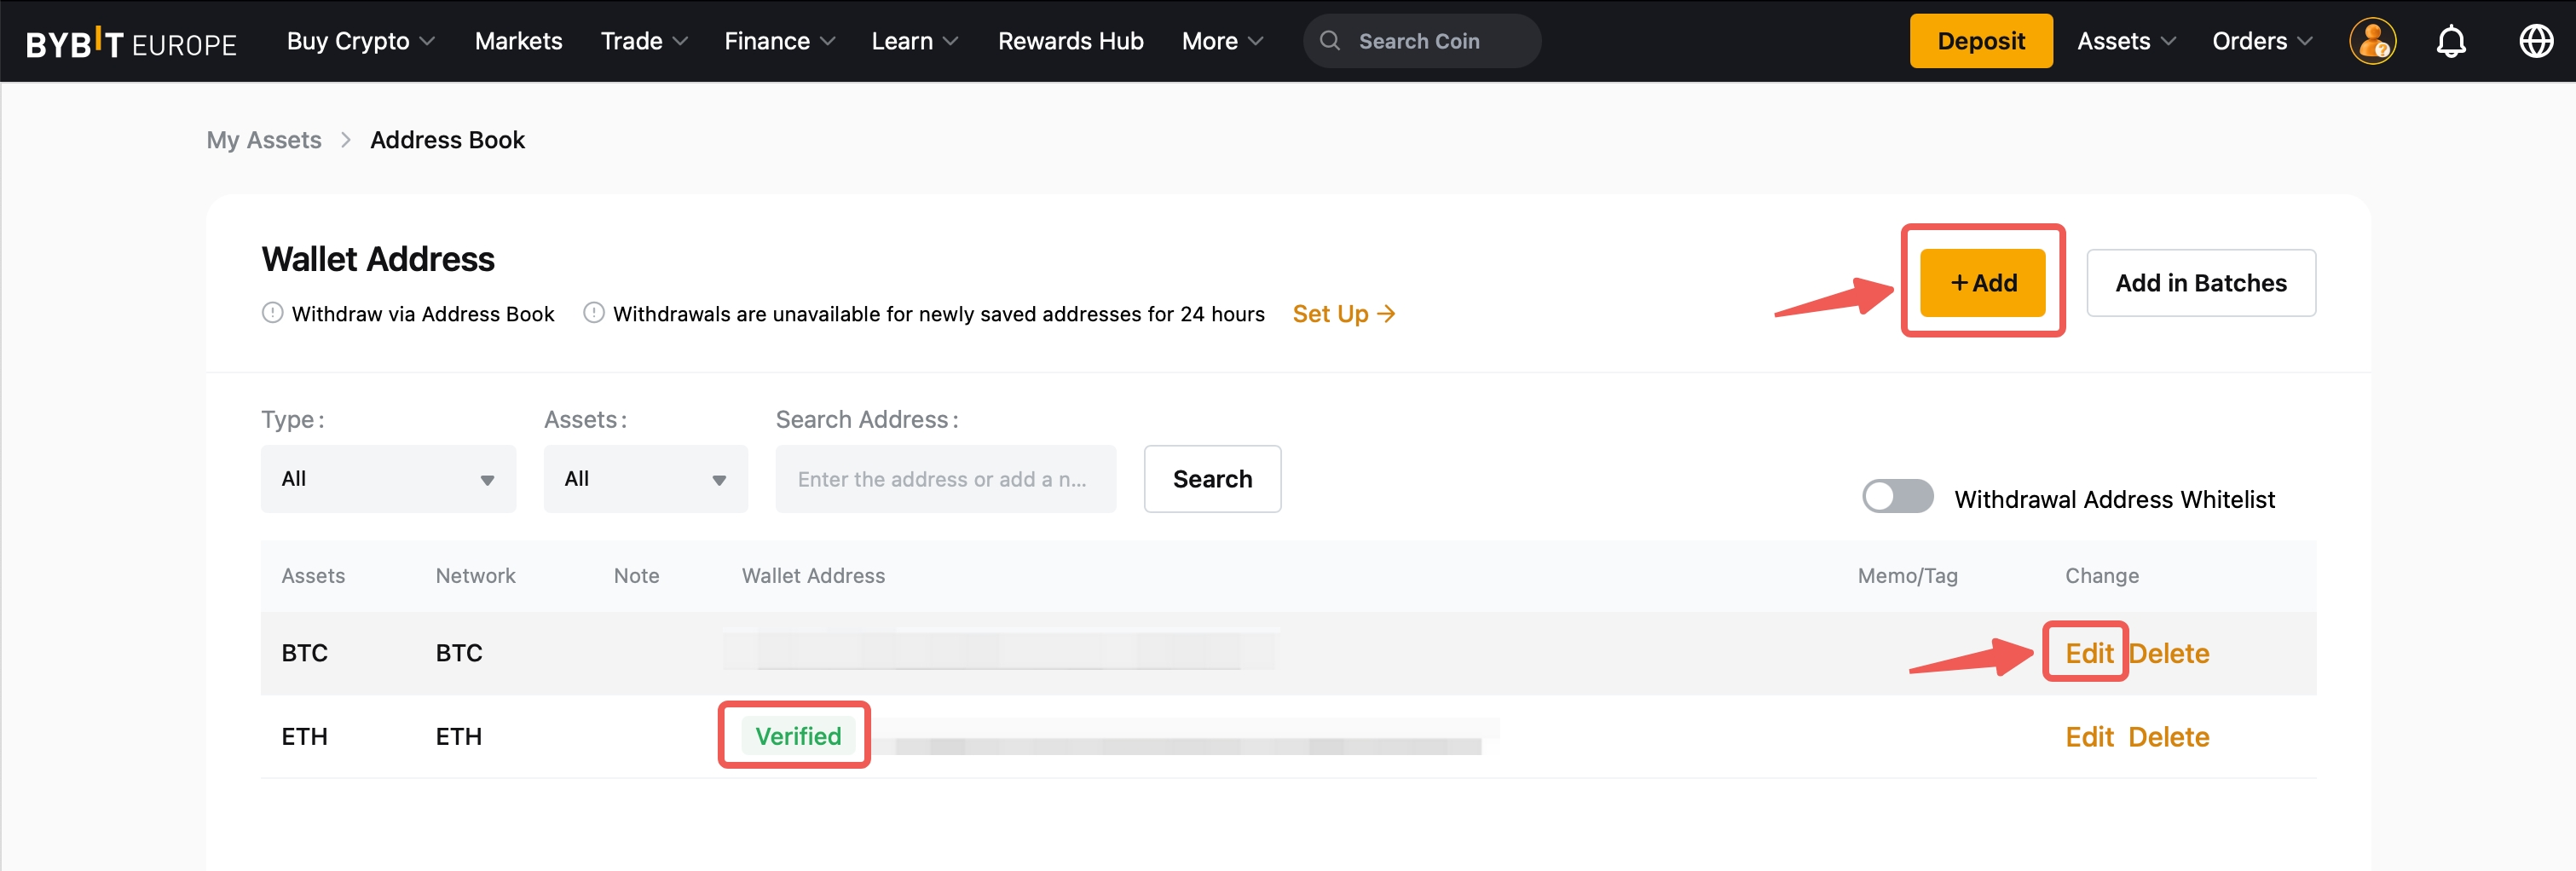Image resolution: width=2576 pixels, height=871 pixels.
Task: Open the Type filter dropdown
Action: [x=388, y=479]
